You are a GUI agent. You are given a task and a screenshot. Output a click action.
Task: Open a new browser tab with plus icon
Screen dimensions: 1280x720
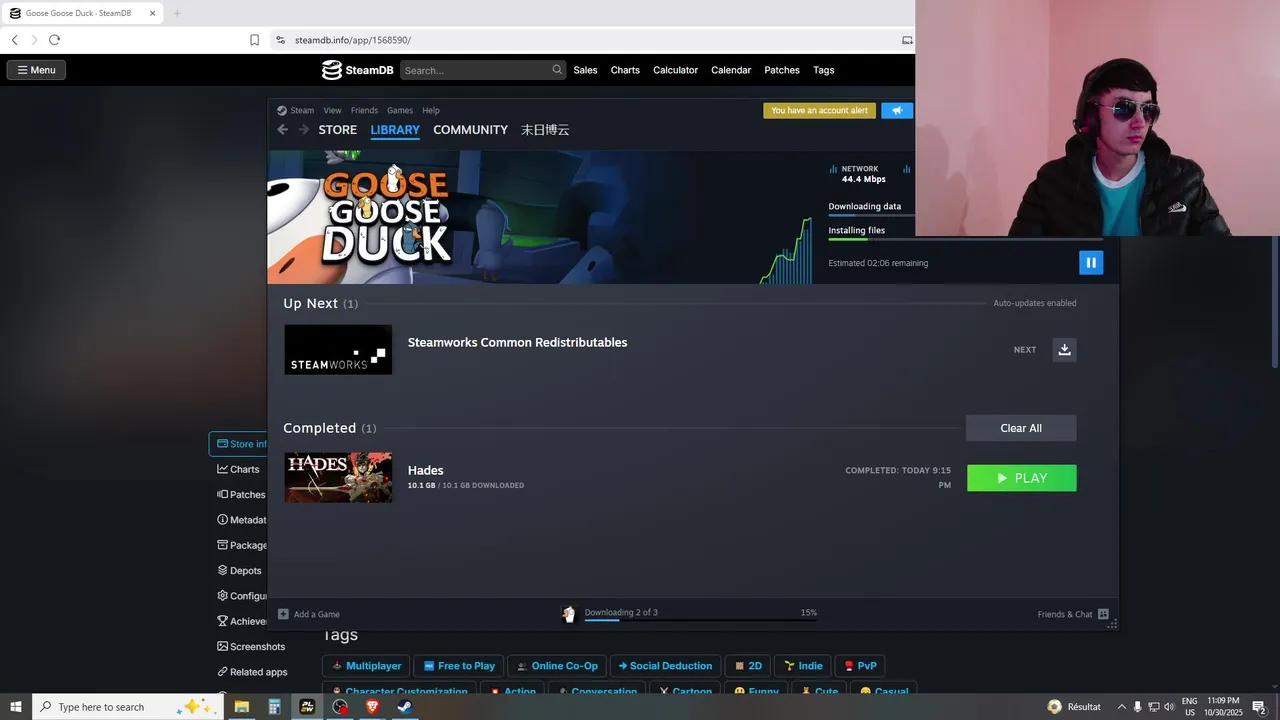[x=177, y=13]
